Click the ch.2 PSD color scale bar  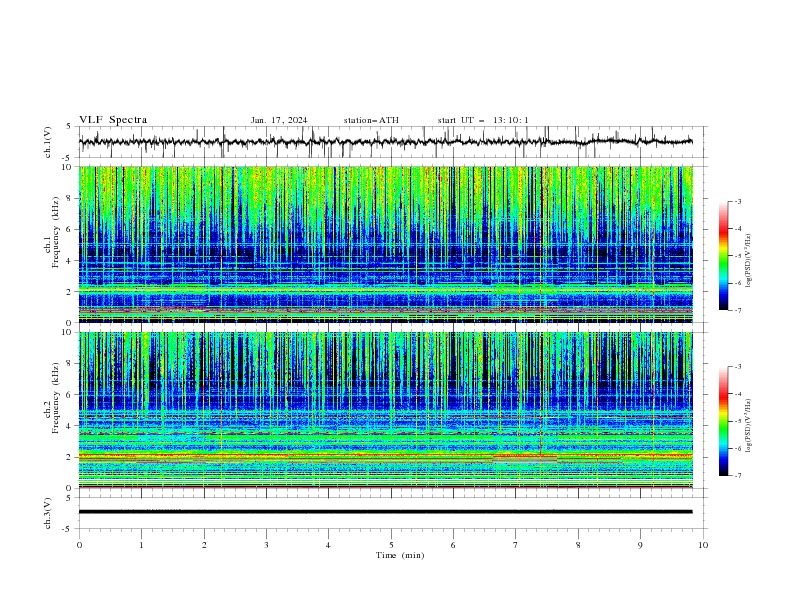(724, 421)
